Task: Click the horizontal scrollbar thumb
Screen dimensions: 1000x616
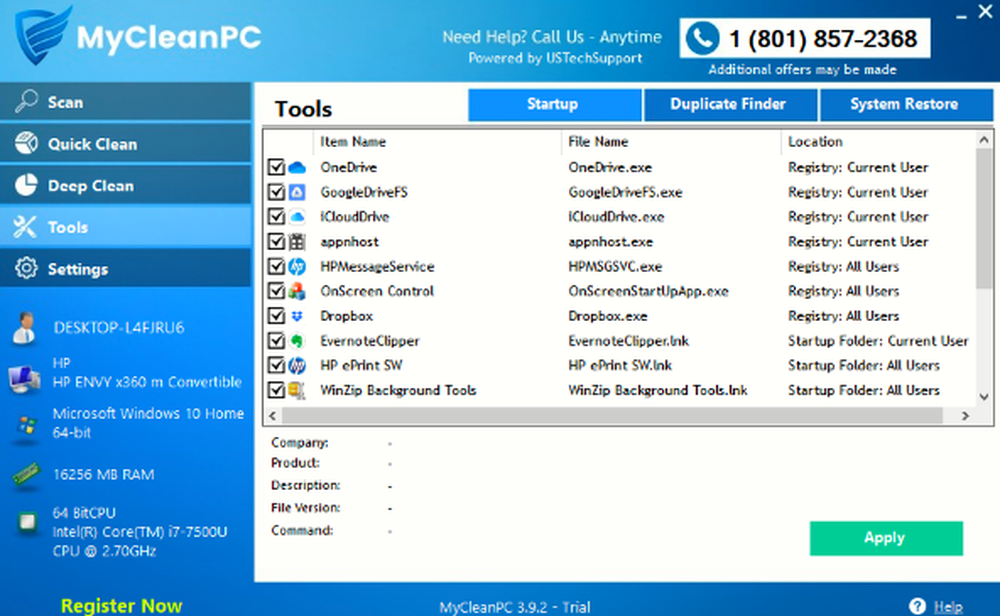Action: pyautogui.click(x=612, y=416)
